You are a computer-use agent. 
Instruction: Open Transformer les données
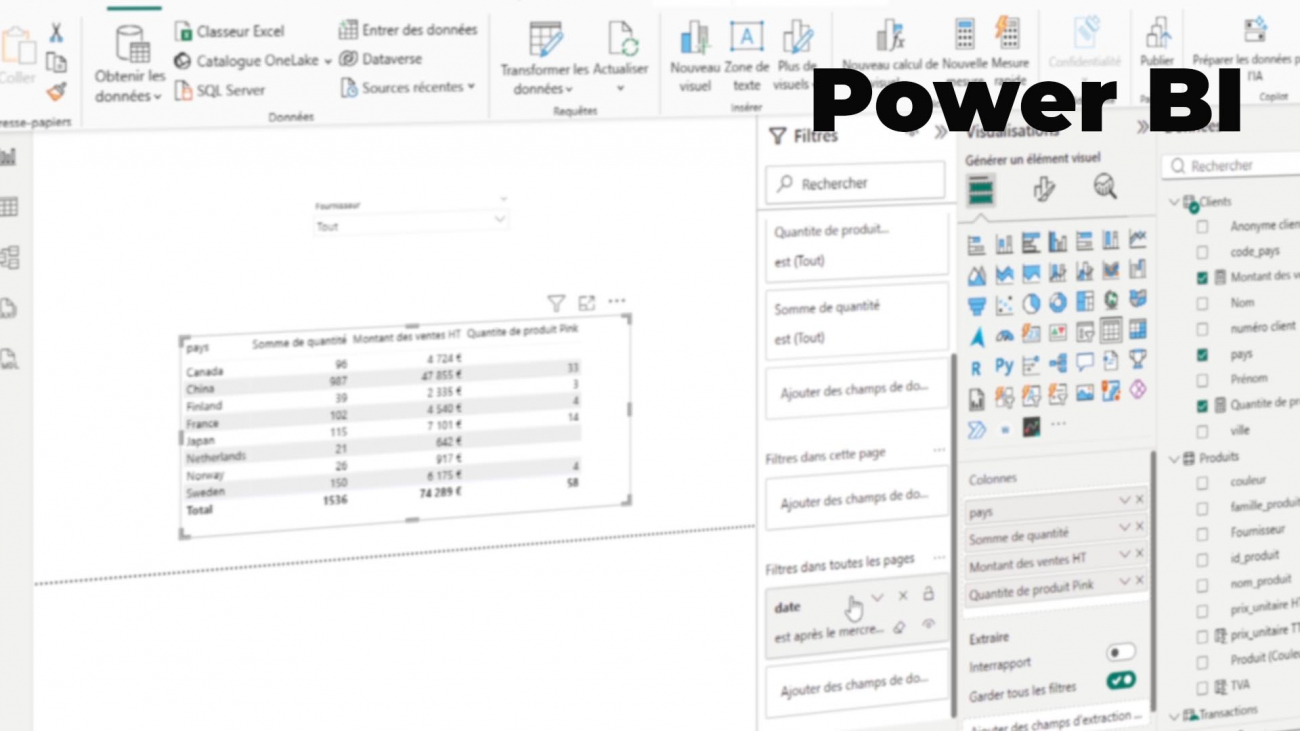tap(544, 61)
